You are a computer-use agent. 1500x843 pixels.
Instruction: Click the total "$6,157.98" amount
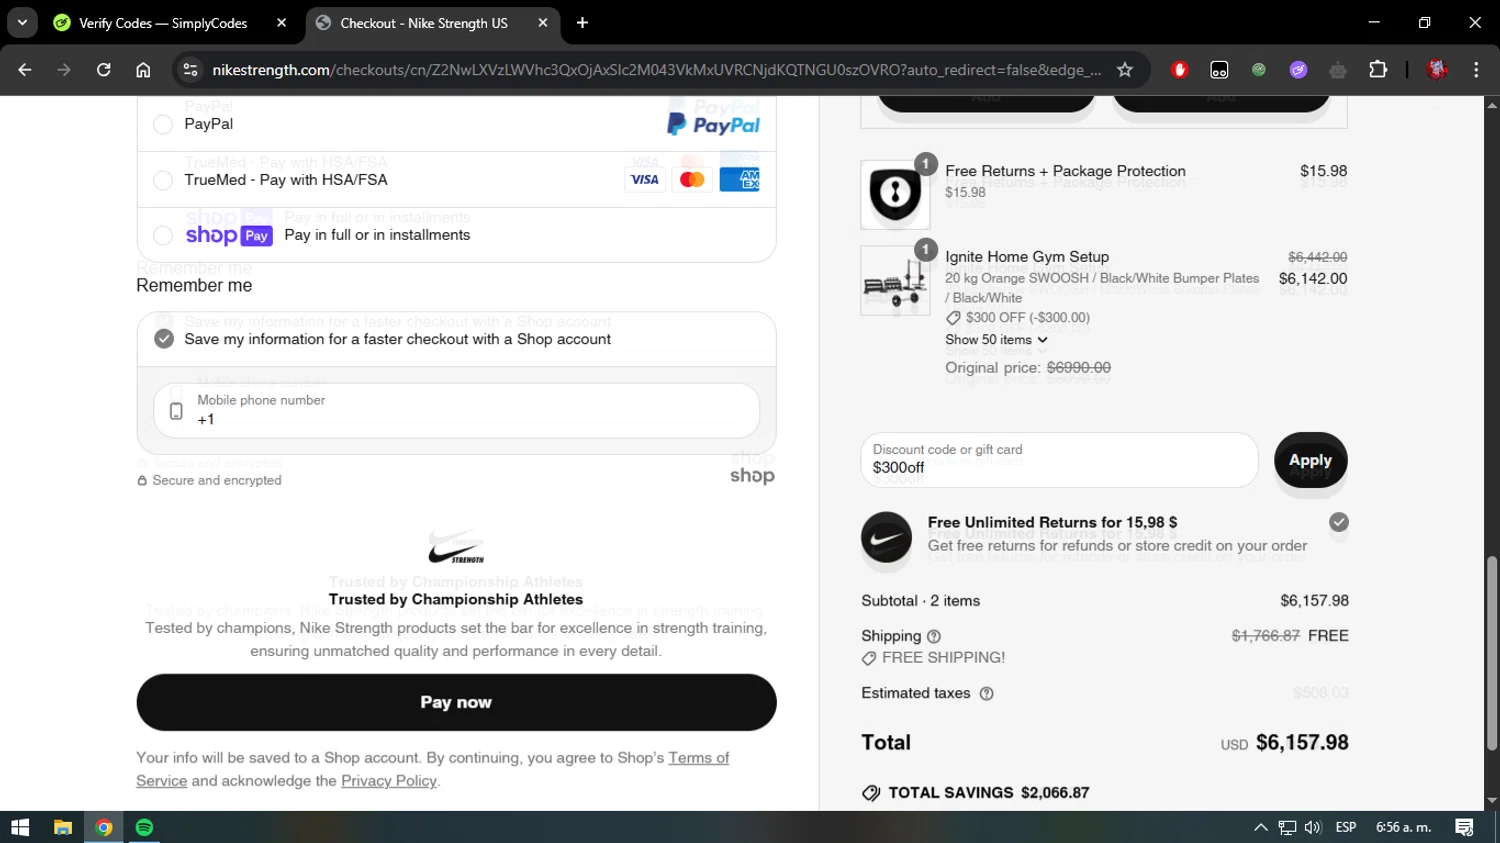[1302, 743]
